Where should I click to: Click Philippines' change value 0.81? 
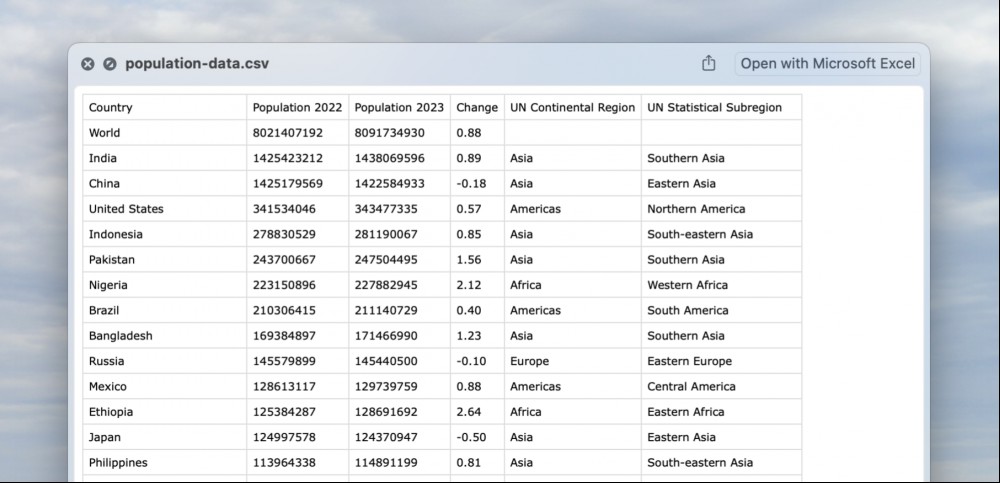[x=469, y=463]
